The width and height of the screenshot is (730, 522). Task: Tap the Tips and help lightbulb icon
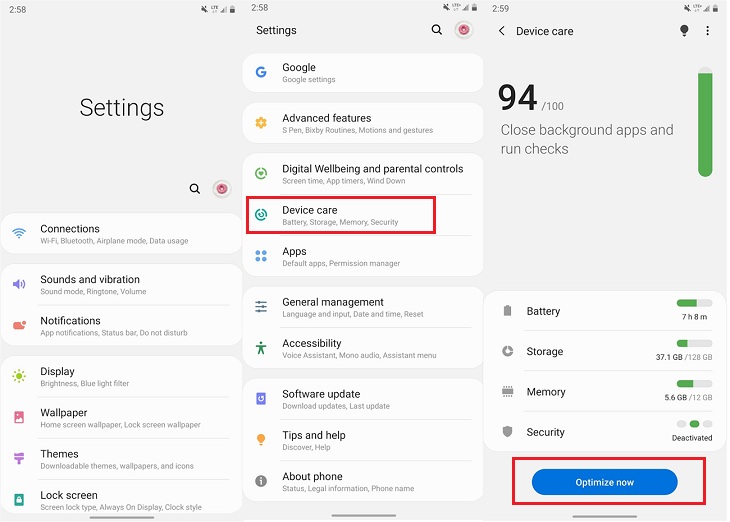[x=261, y=440]
